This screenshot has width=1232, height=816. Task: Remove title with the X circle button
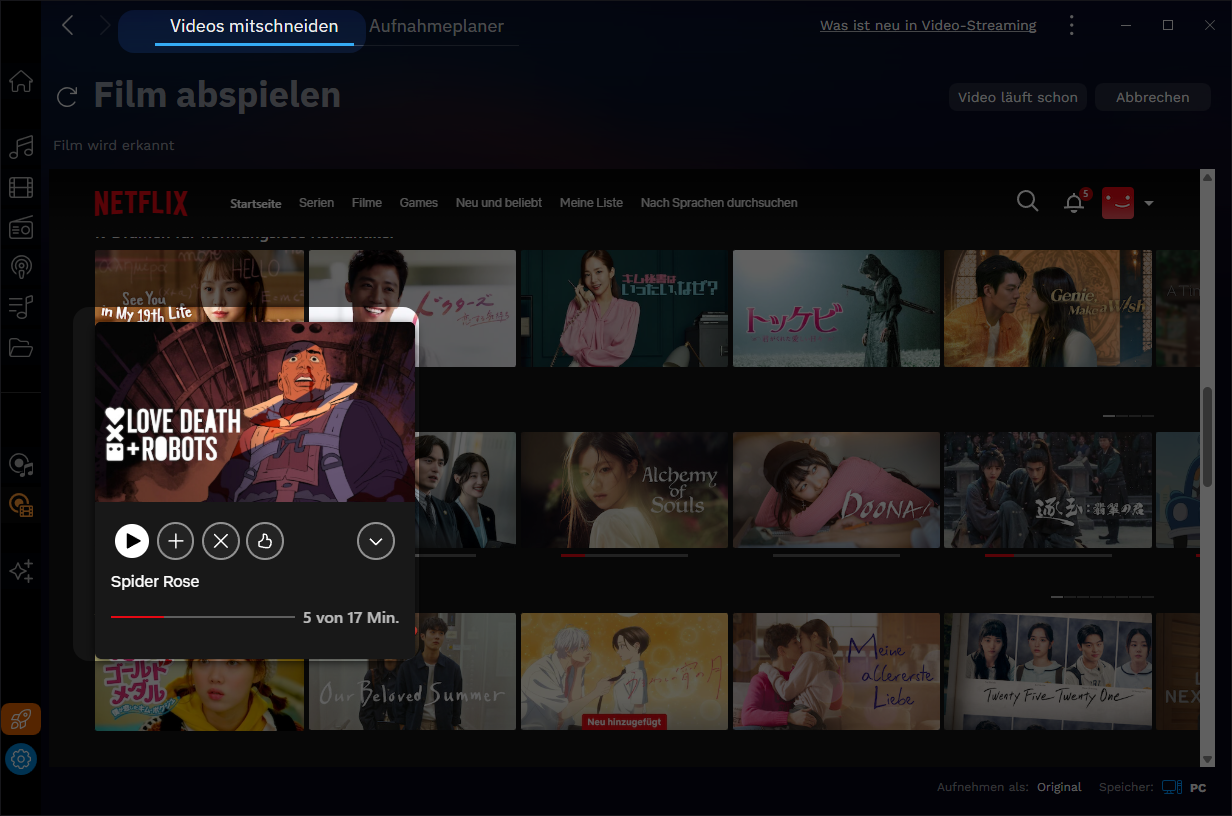pyautogui.click(x=221, y=541)
